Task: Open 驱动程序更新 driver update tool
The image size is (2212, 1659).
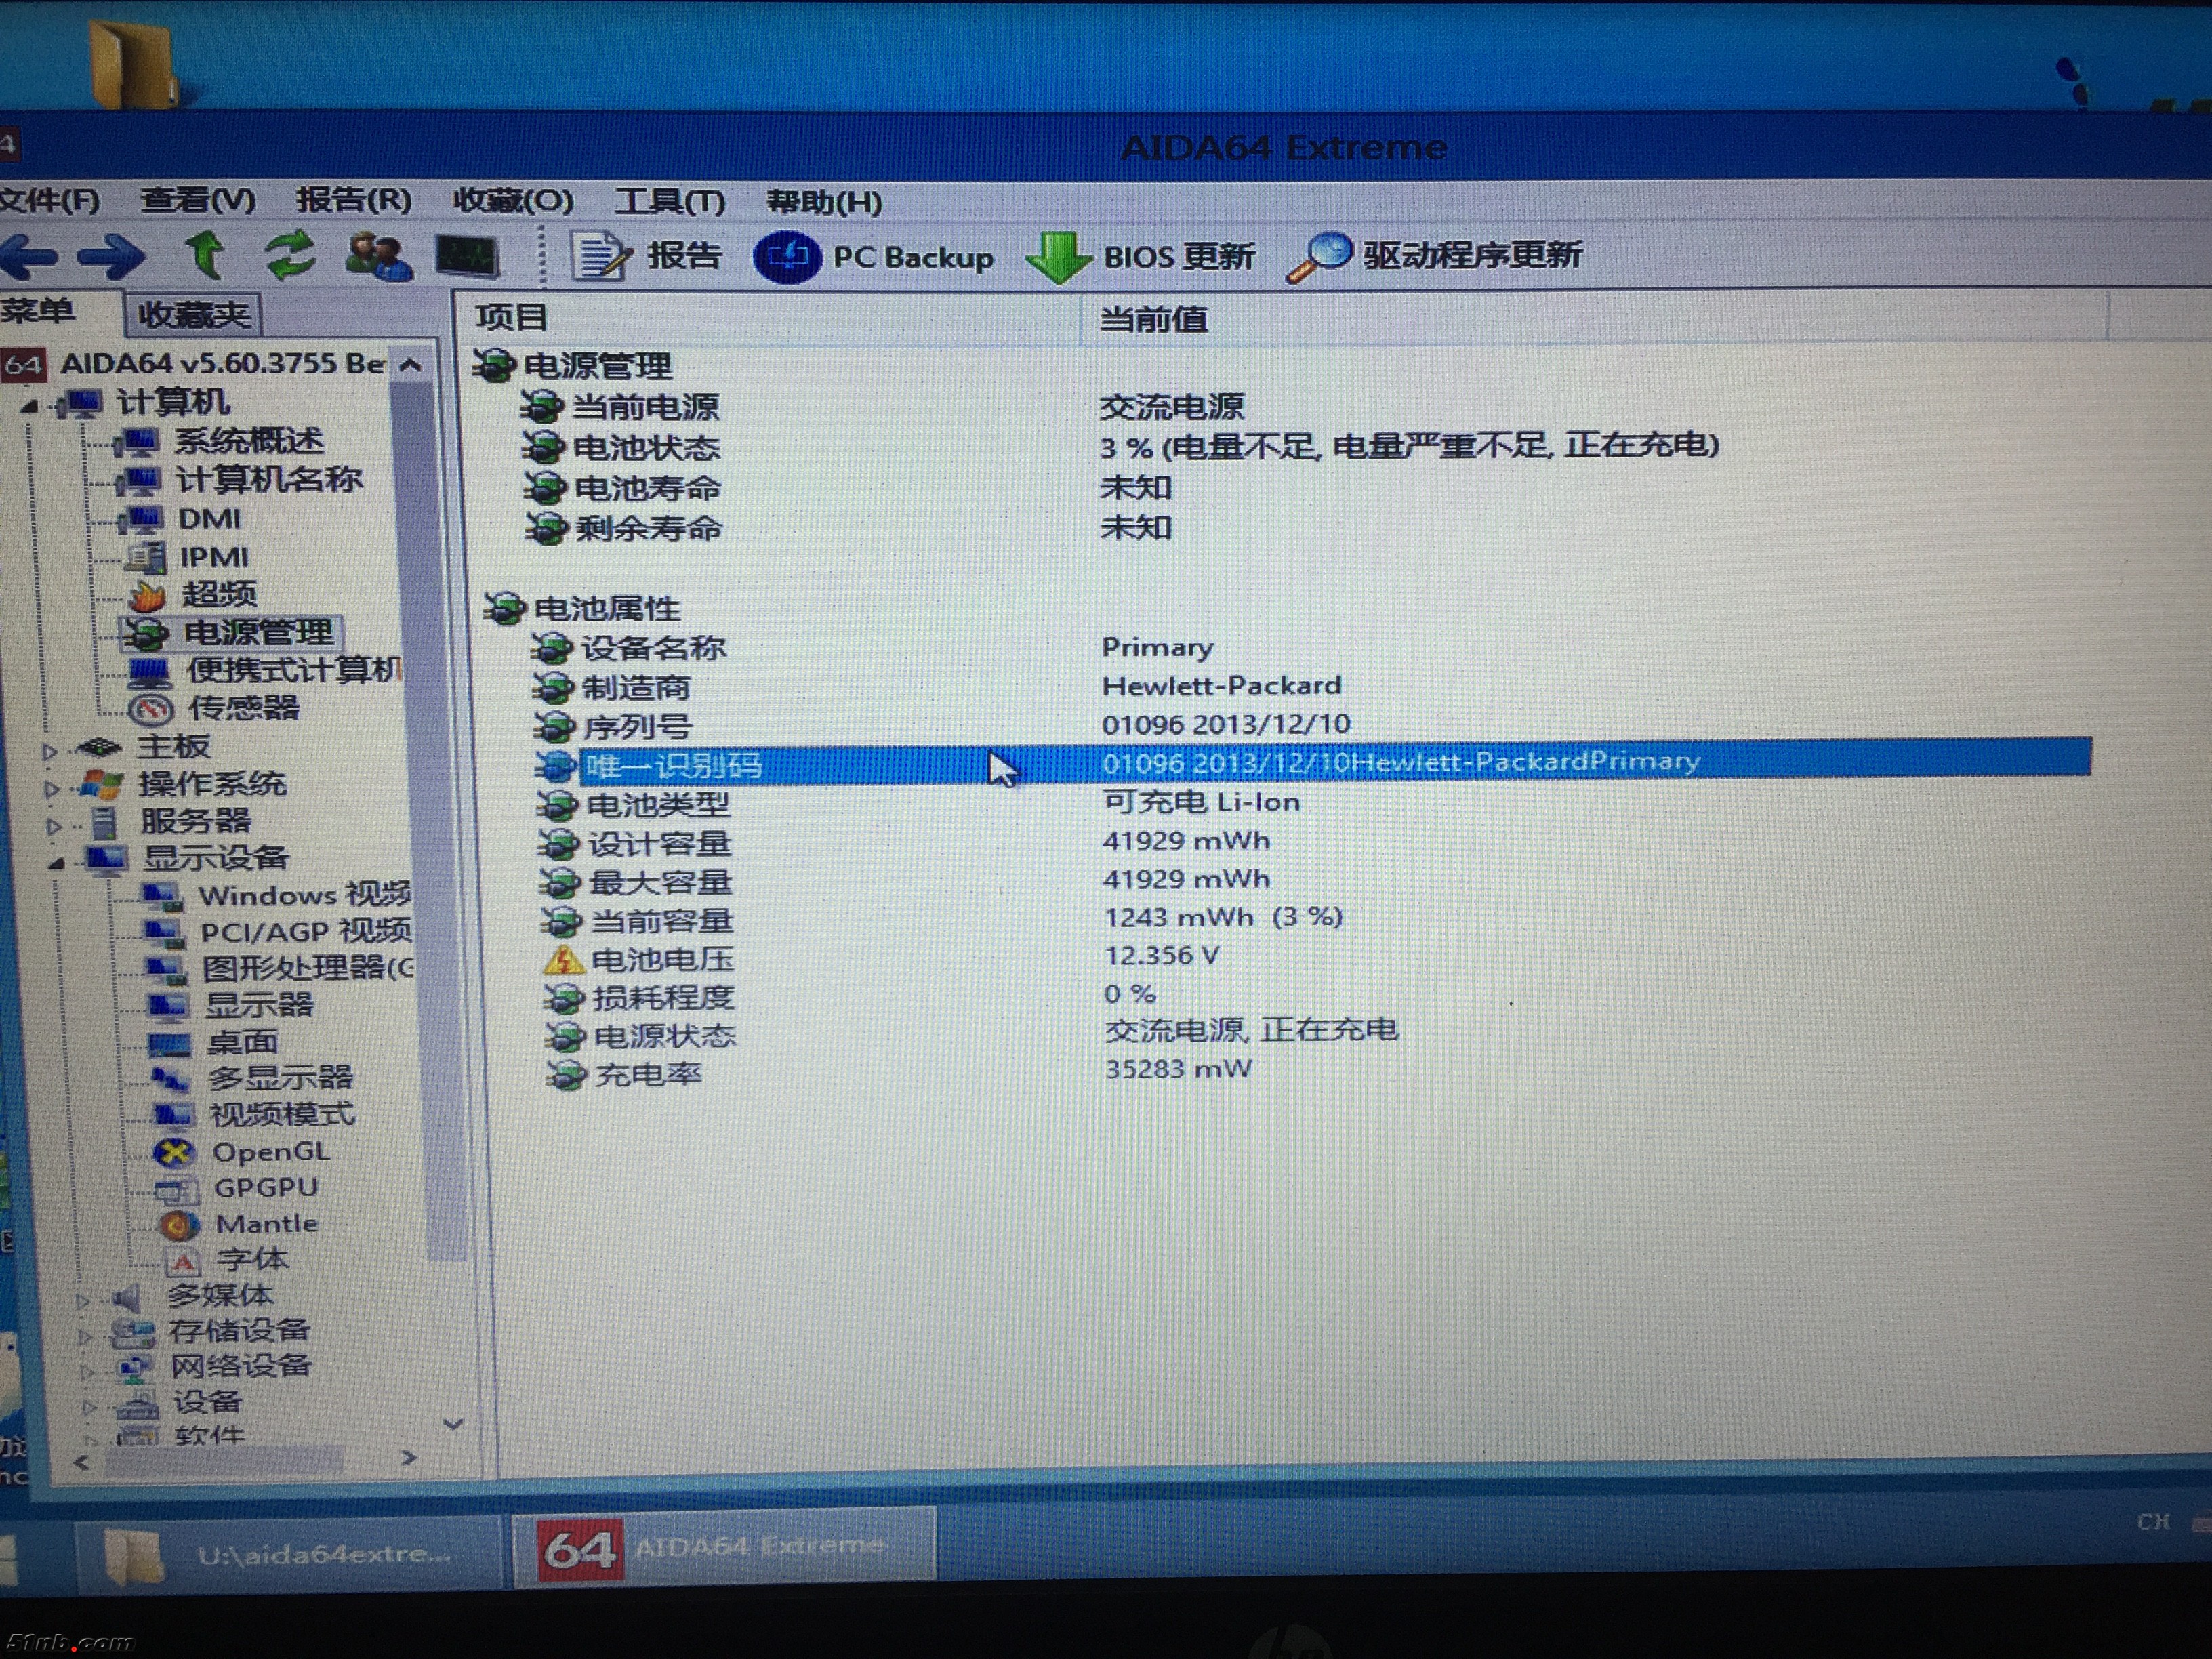Action: [1435, 256]
